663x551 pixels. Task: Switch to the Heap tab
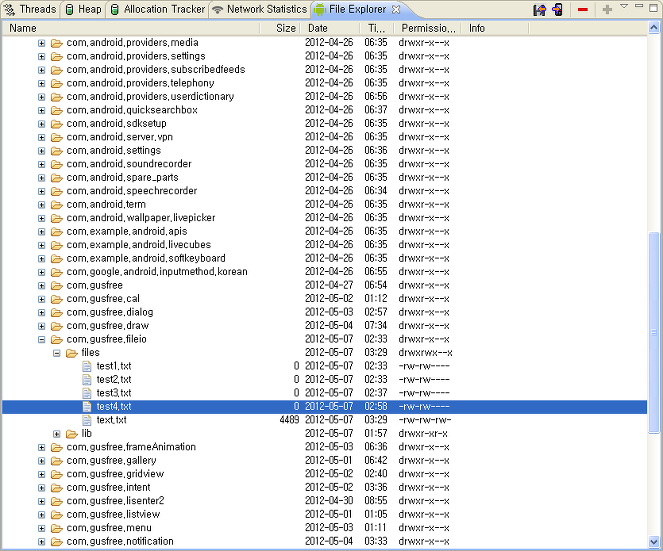(83, 9)
